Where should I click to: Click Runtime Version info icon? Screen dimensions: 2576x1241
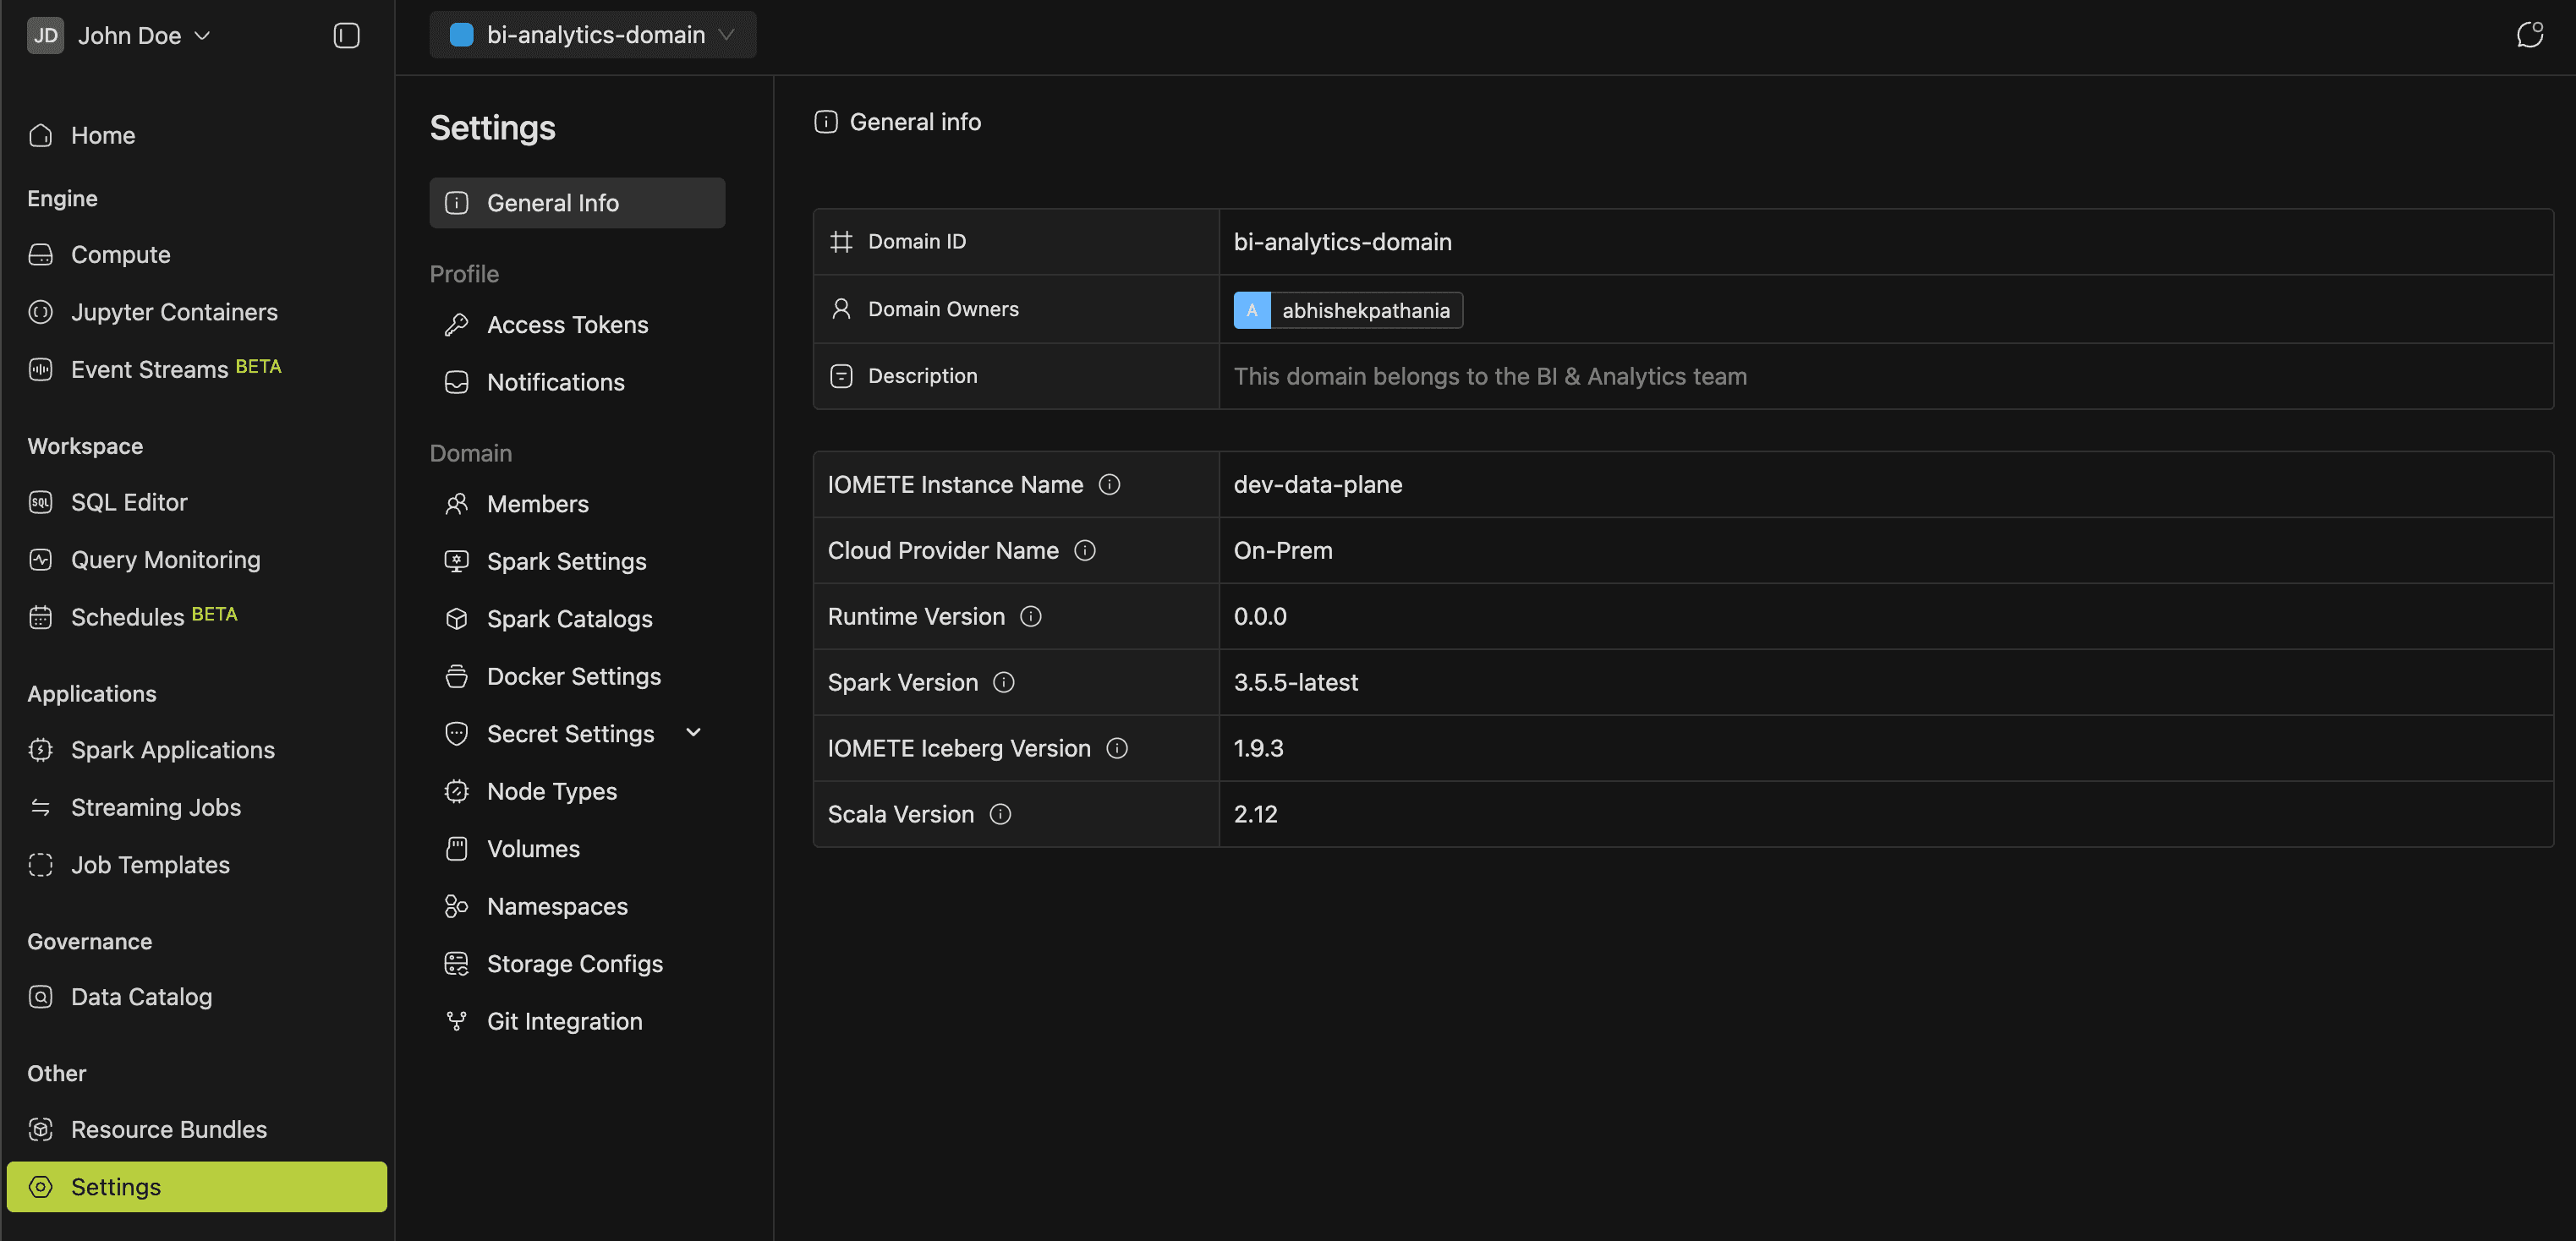1031,616
